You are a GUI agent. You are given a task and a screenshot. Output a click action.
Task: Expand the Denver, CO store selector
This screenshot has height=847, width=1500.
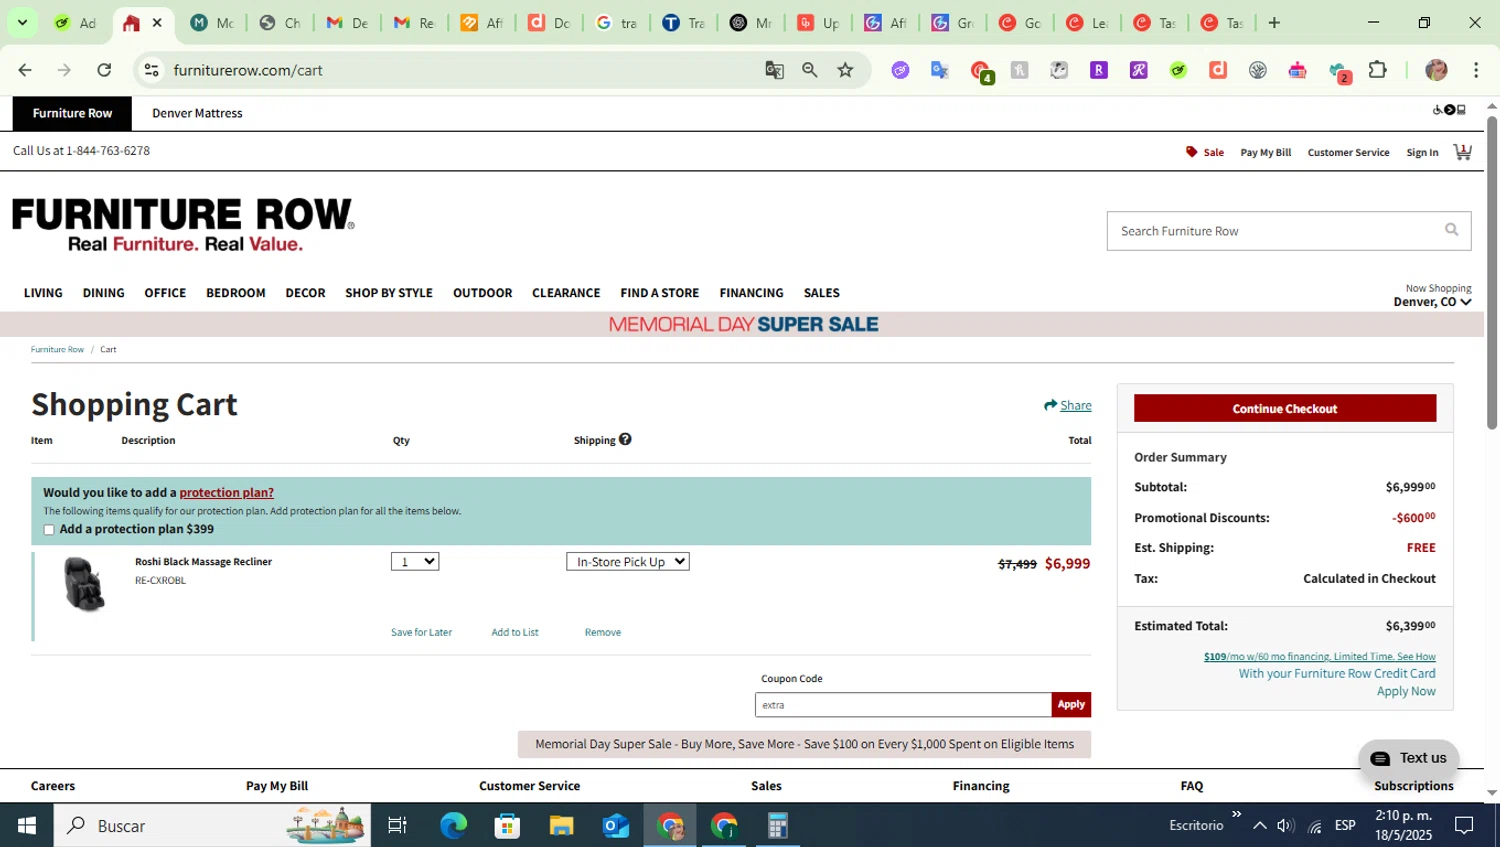pos(1432,302)
